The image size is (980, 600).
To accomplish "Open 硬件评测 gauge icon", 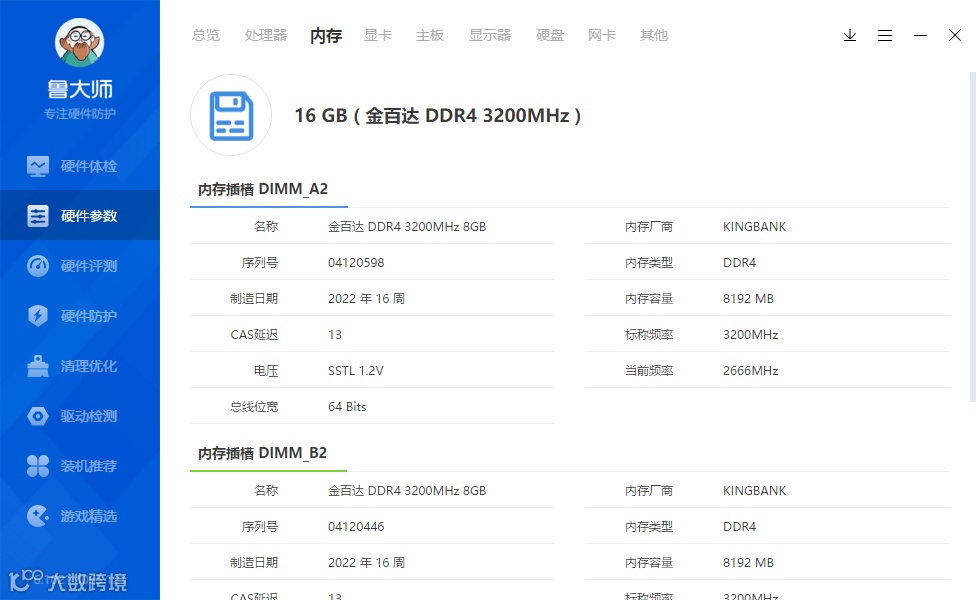I will [x=38, y=266].
